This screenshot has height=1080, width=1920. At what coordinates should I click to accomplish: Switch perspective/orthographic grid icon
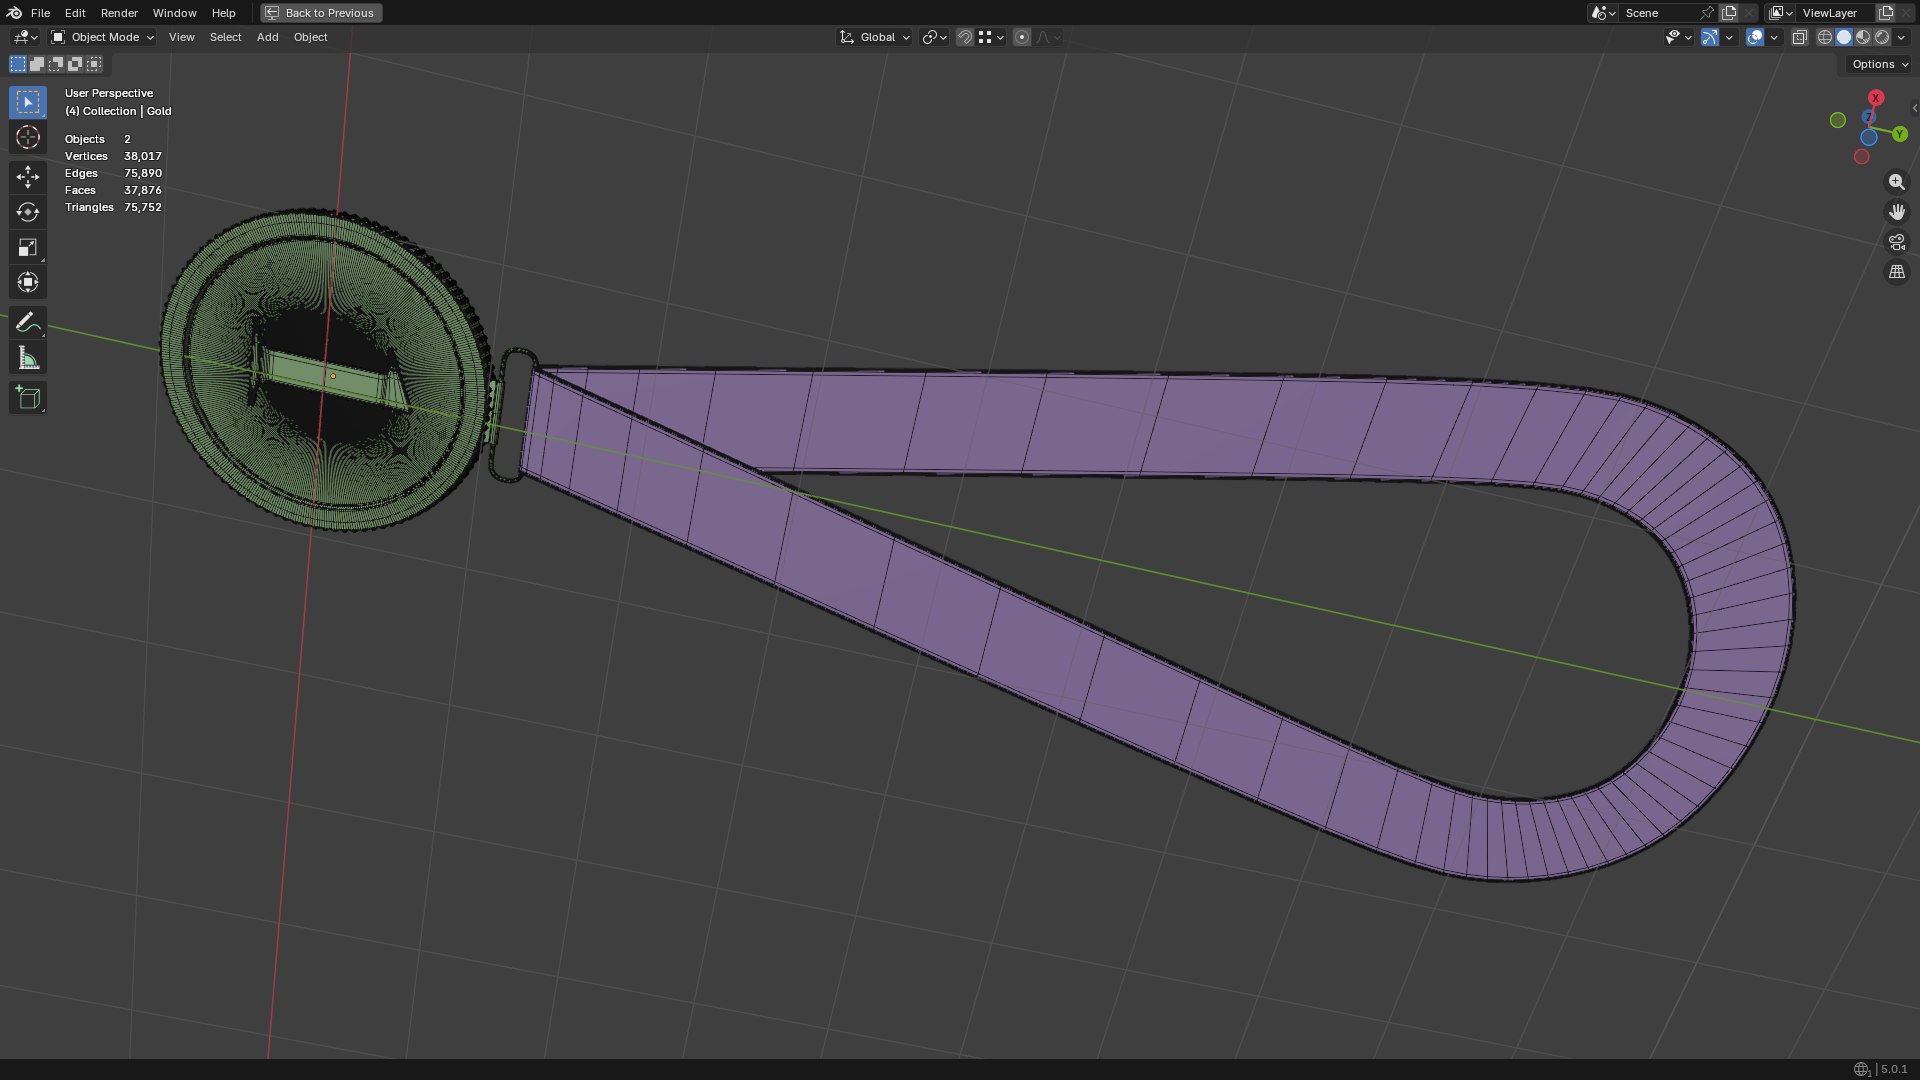1896,272
